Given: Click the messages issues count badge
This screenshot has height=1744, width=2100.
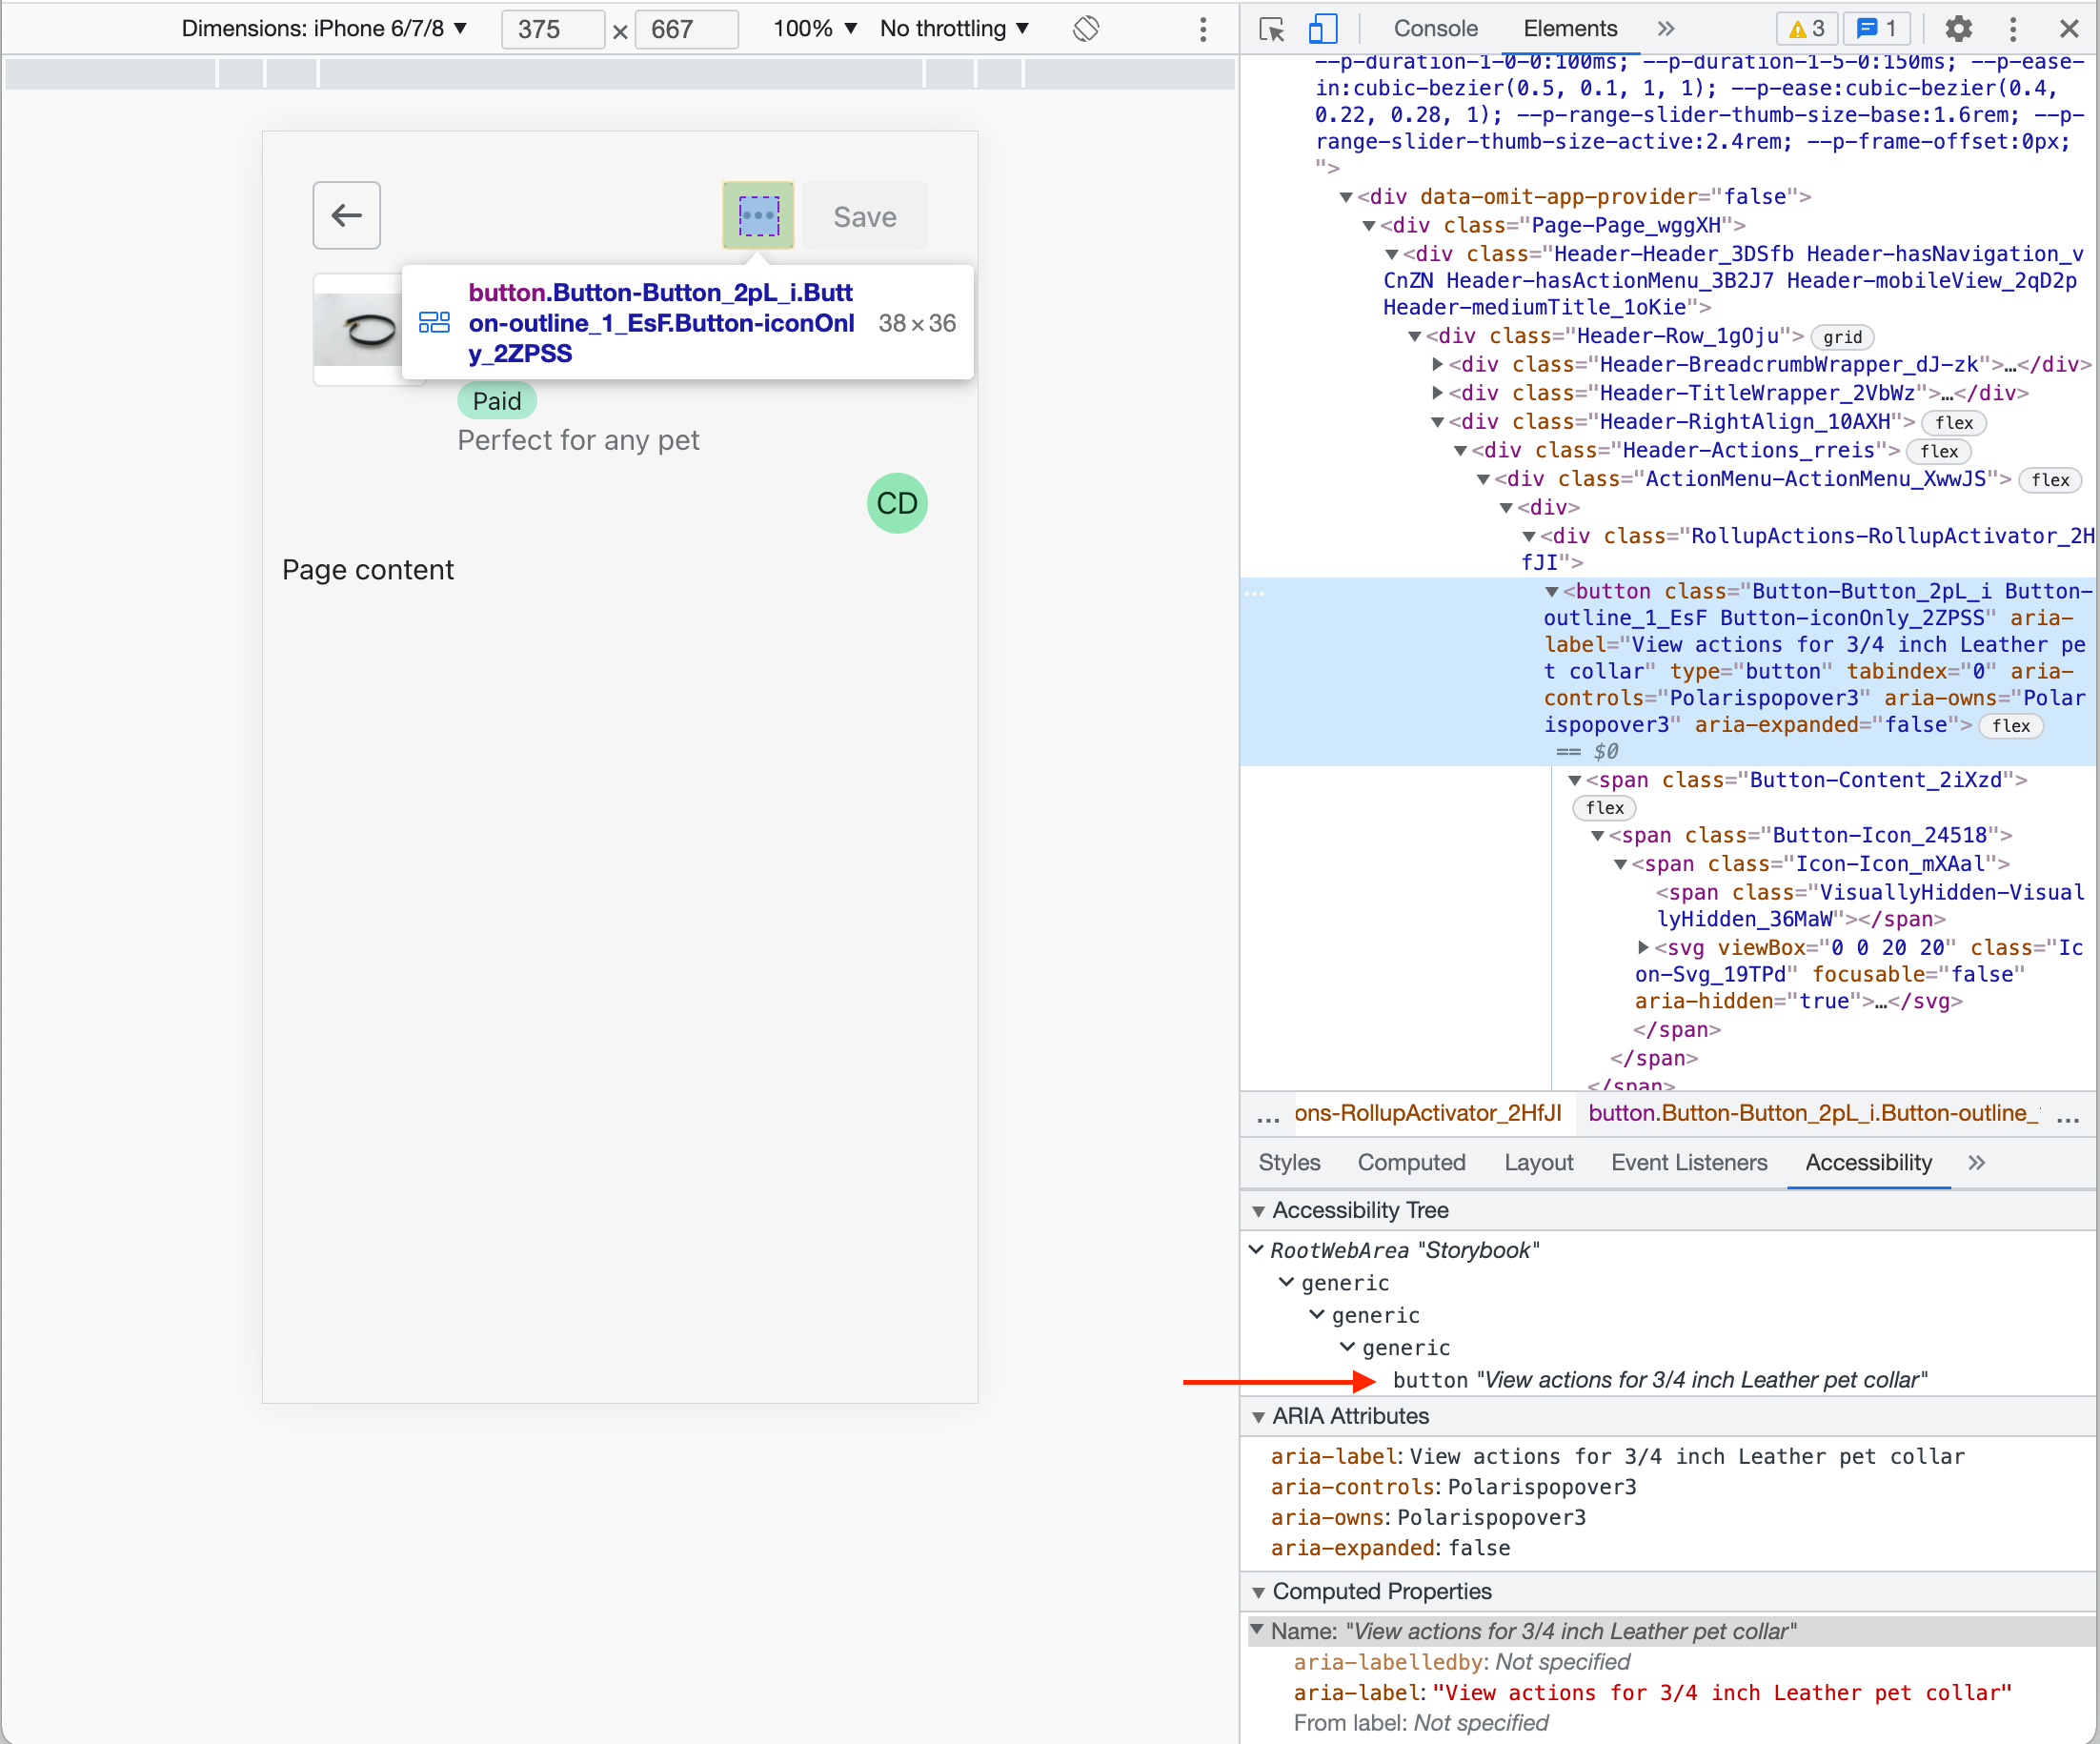Looking at the screenshot, I should pyautogui.click(x=1877, y=29).
